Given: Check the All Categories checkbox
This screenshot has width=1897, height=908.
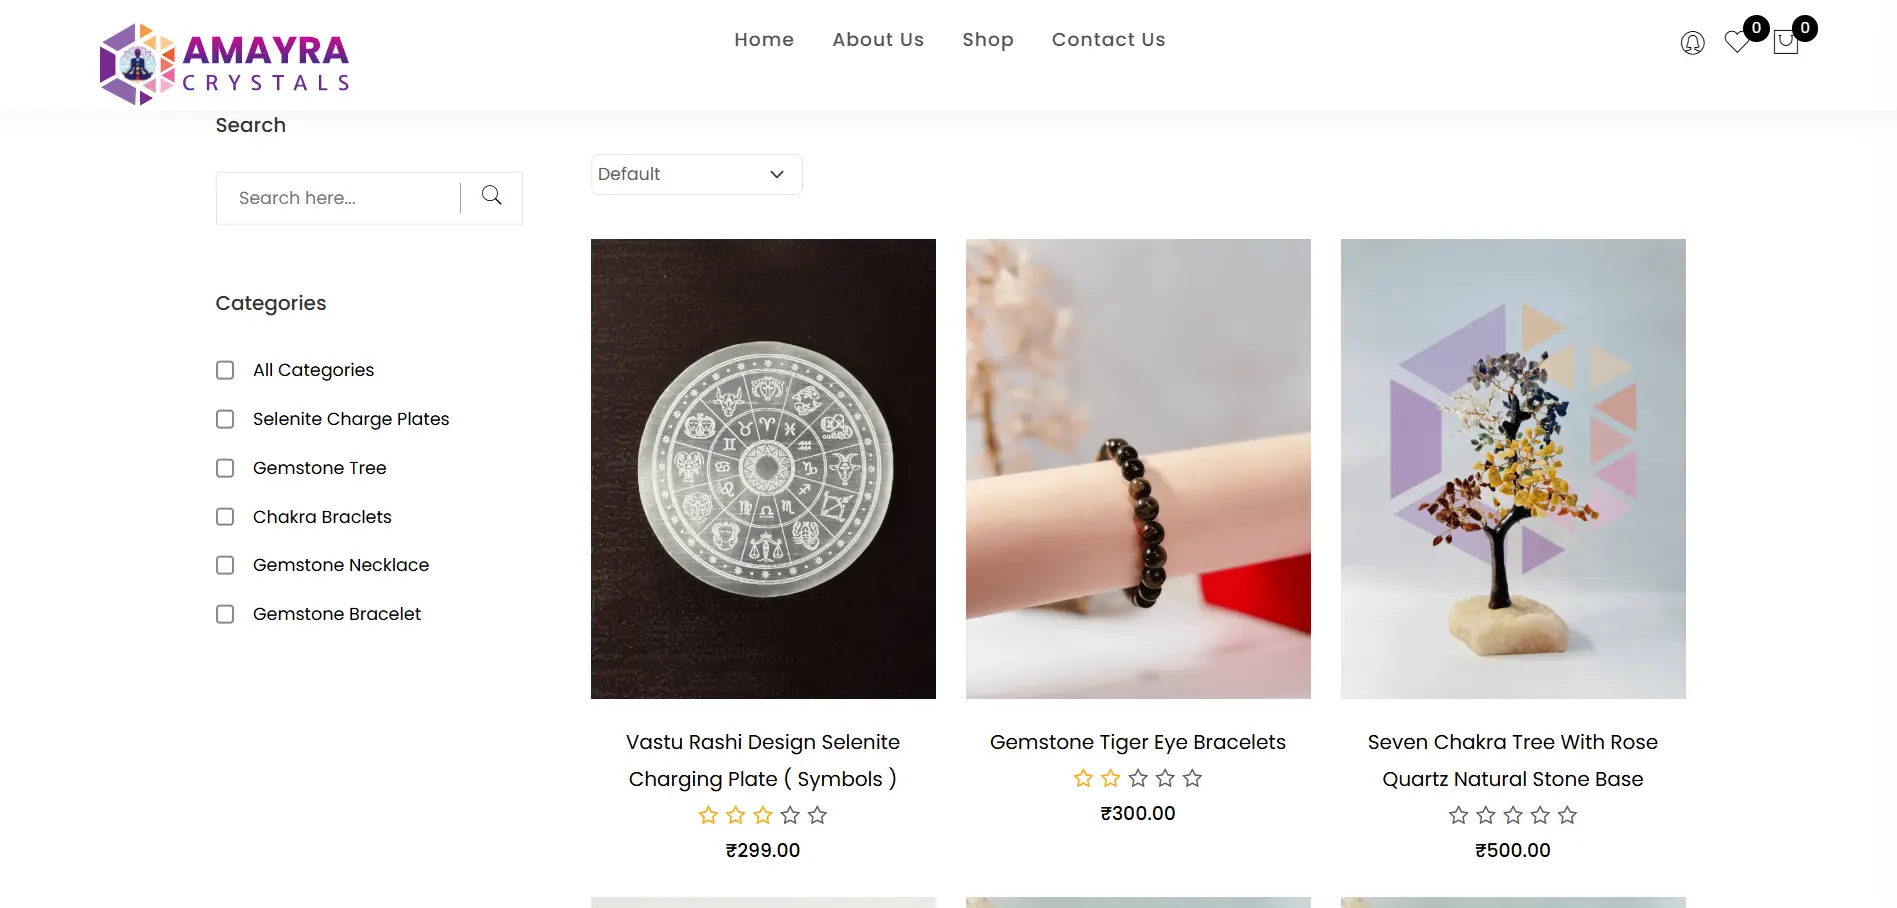Looking at the screenshot, I should click(224, 370).
